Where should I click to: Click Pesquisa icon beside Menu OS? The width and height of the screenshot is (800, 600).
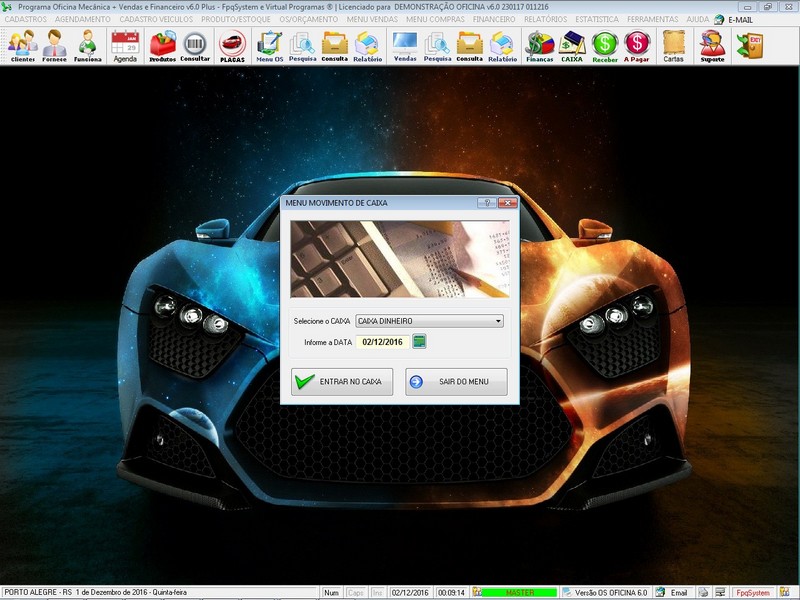pyautogui.click(x=302, y=46)
